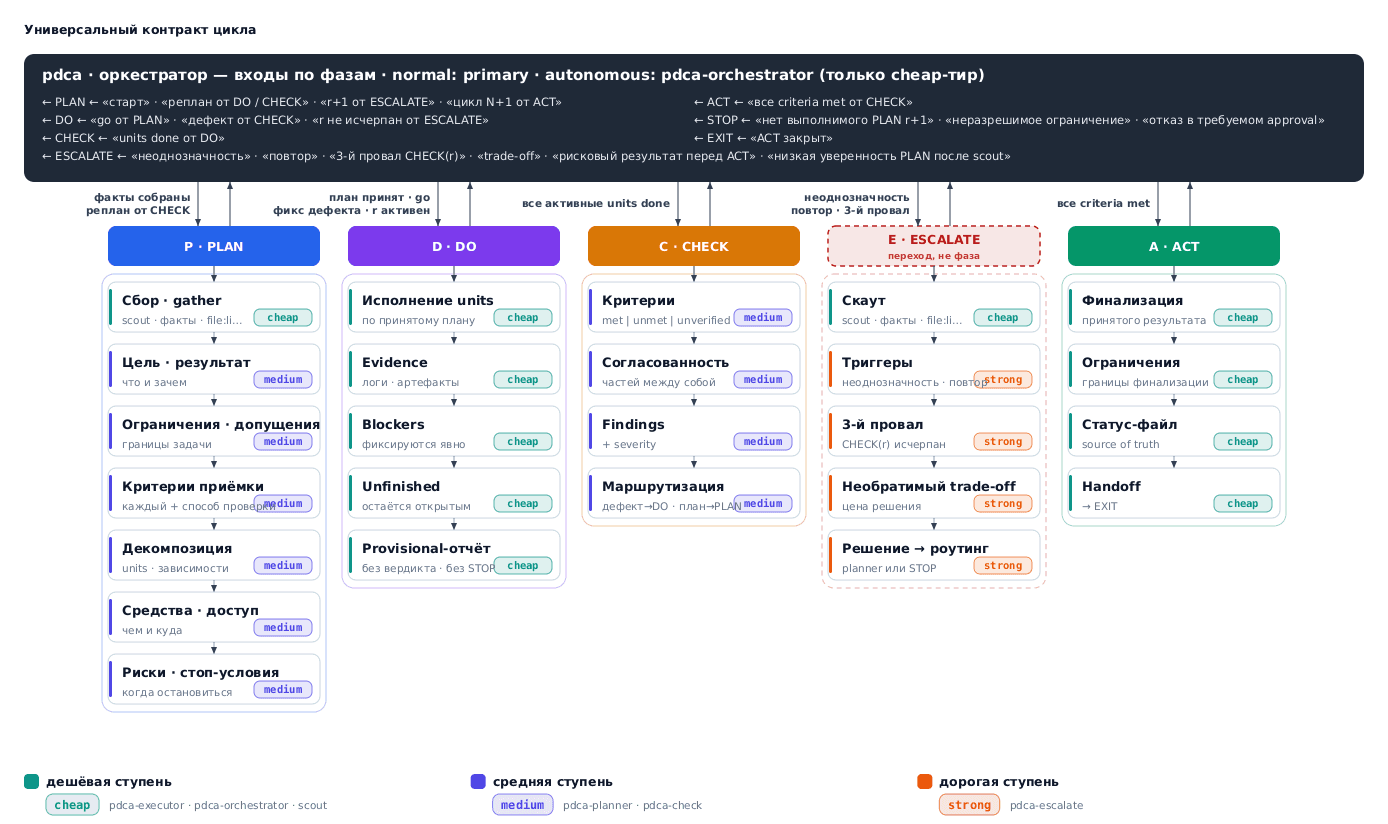Select the Unfinished card
The image size is (1388, 824).
454,493
